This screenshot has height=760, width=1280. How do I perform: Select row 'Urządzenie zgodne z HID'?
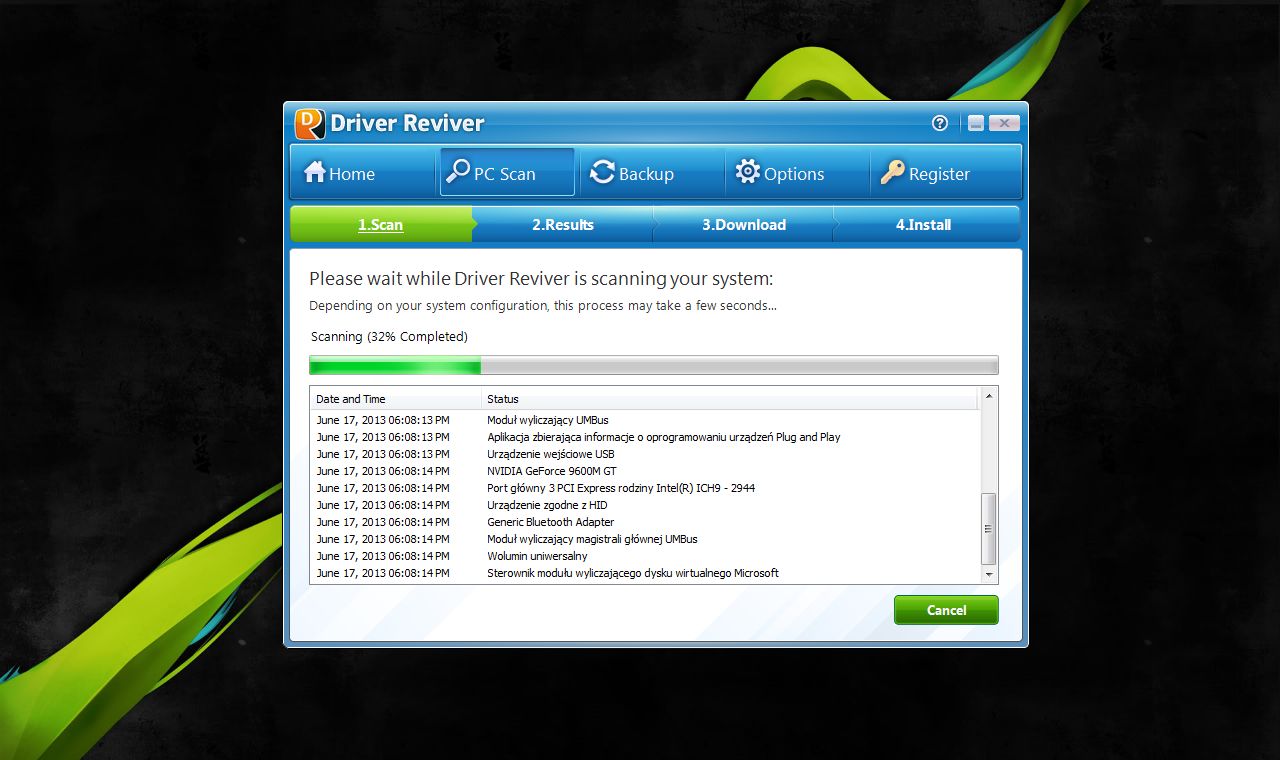click(645, 505)
